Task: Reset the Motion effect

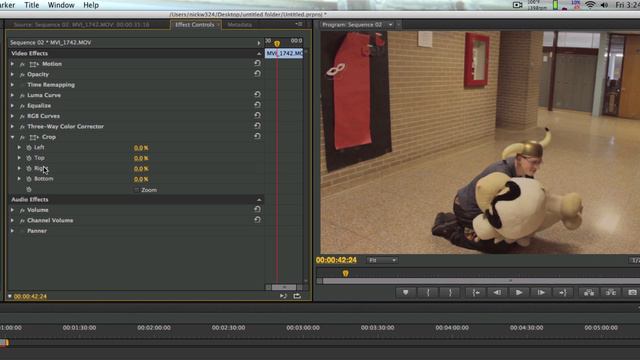Action: tap(257, 63)
